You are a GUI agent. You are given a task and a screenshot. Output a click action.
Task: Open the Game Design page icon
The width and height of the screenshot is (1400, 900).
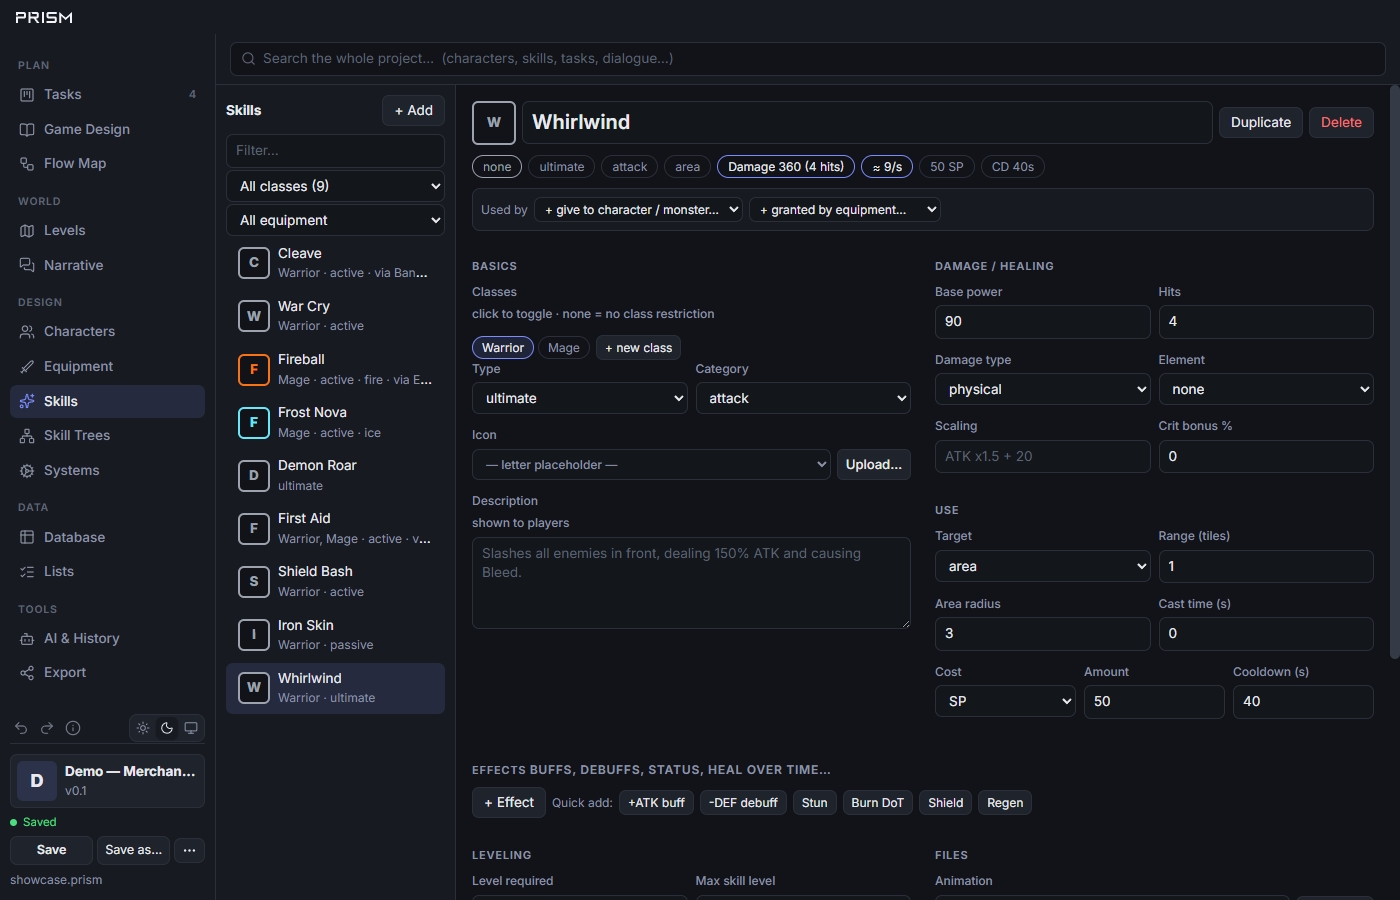click(x=27, y=129)
